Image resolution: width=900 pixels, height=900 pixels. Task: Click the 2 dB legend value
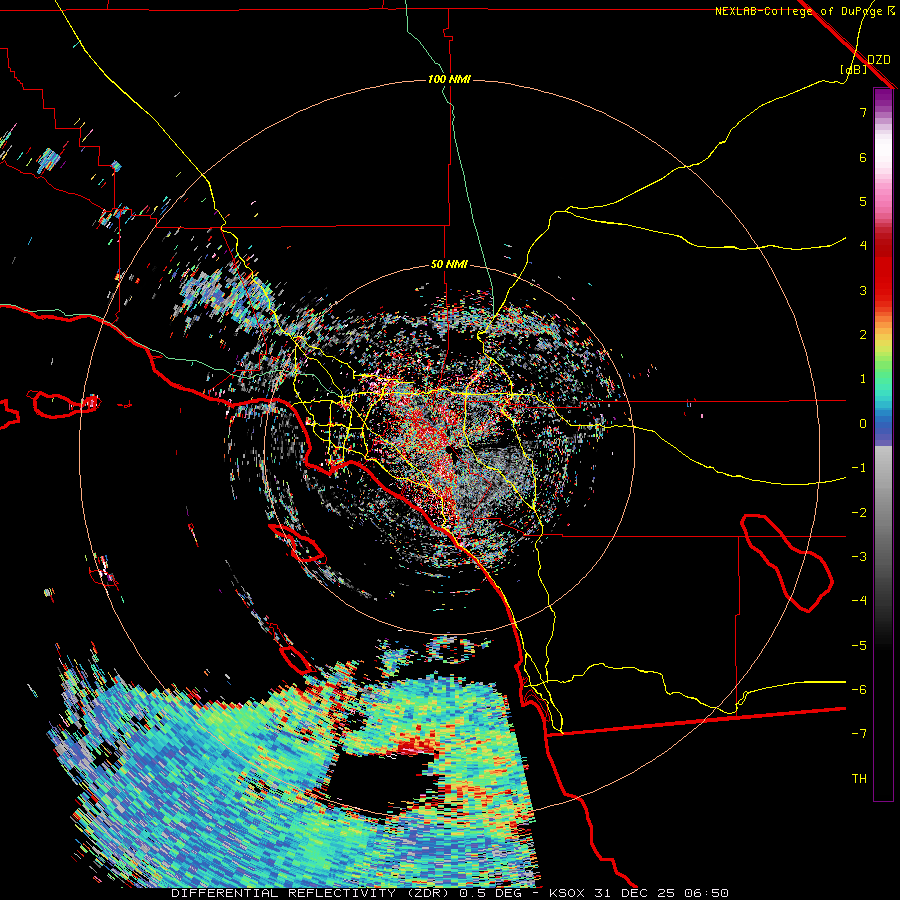tap(863, 335)
